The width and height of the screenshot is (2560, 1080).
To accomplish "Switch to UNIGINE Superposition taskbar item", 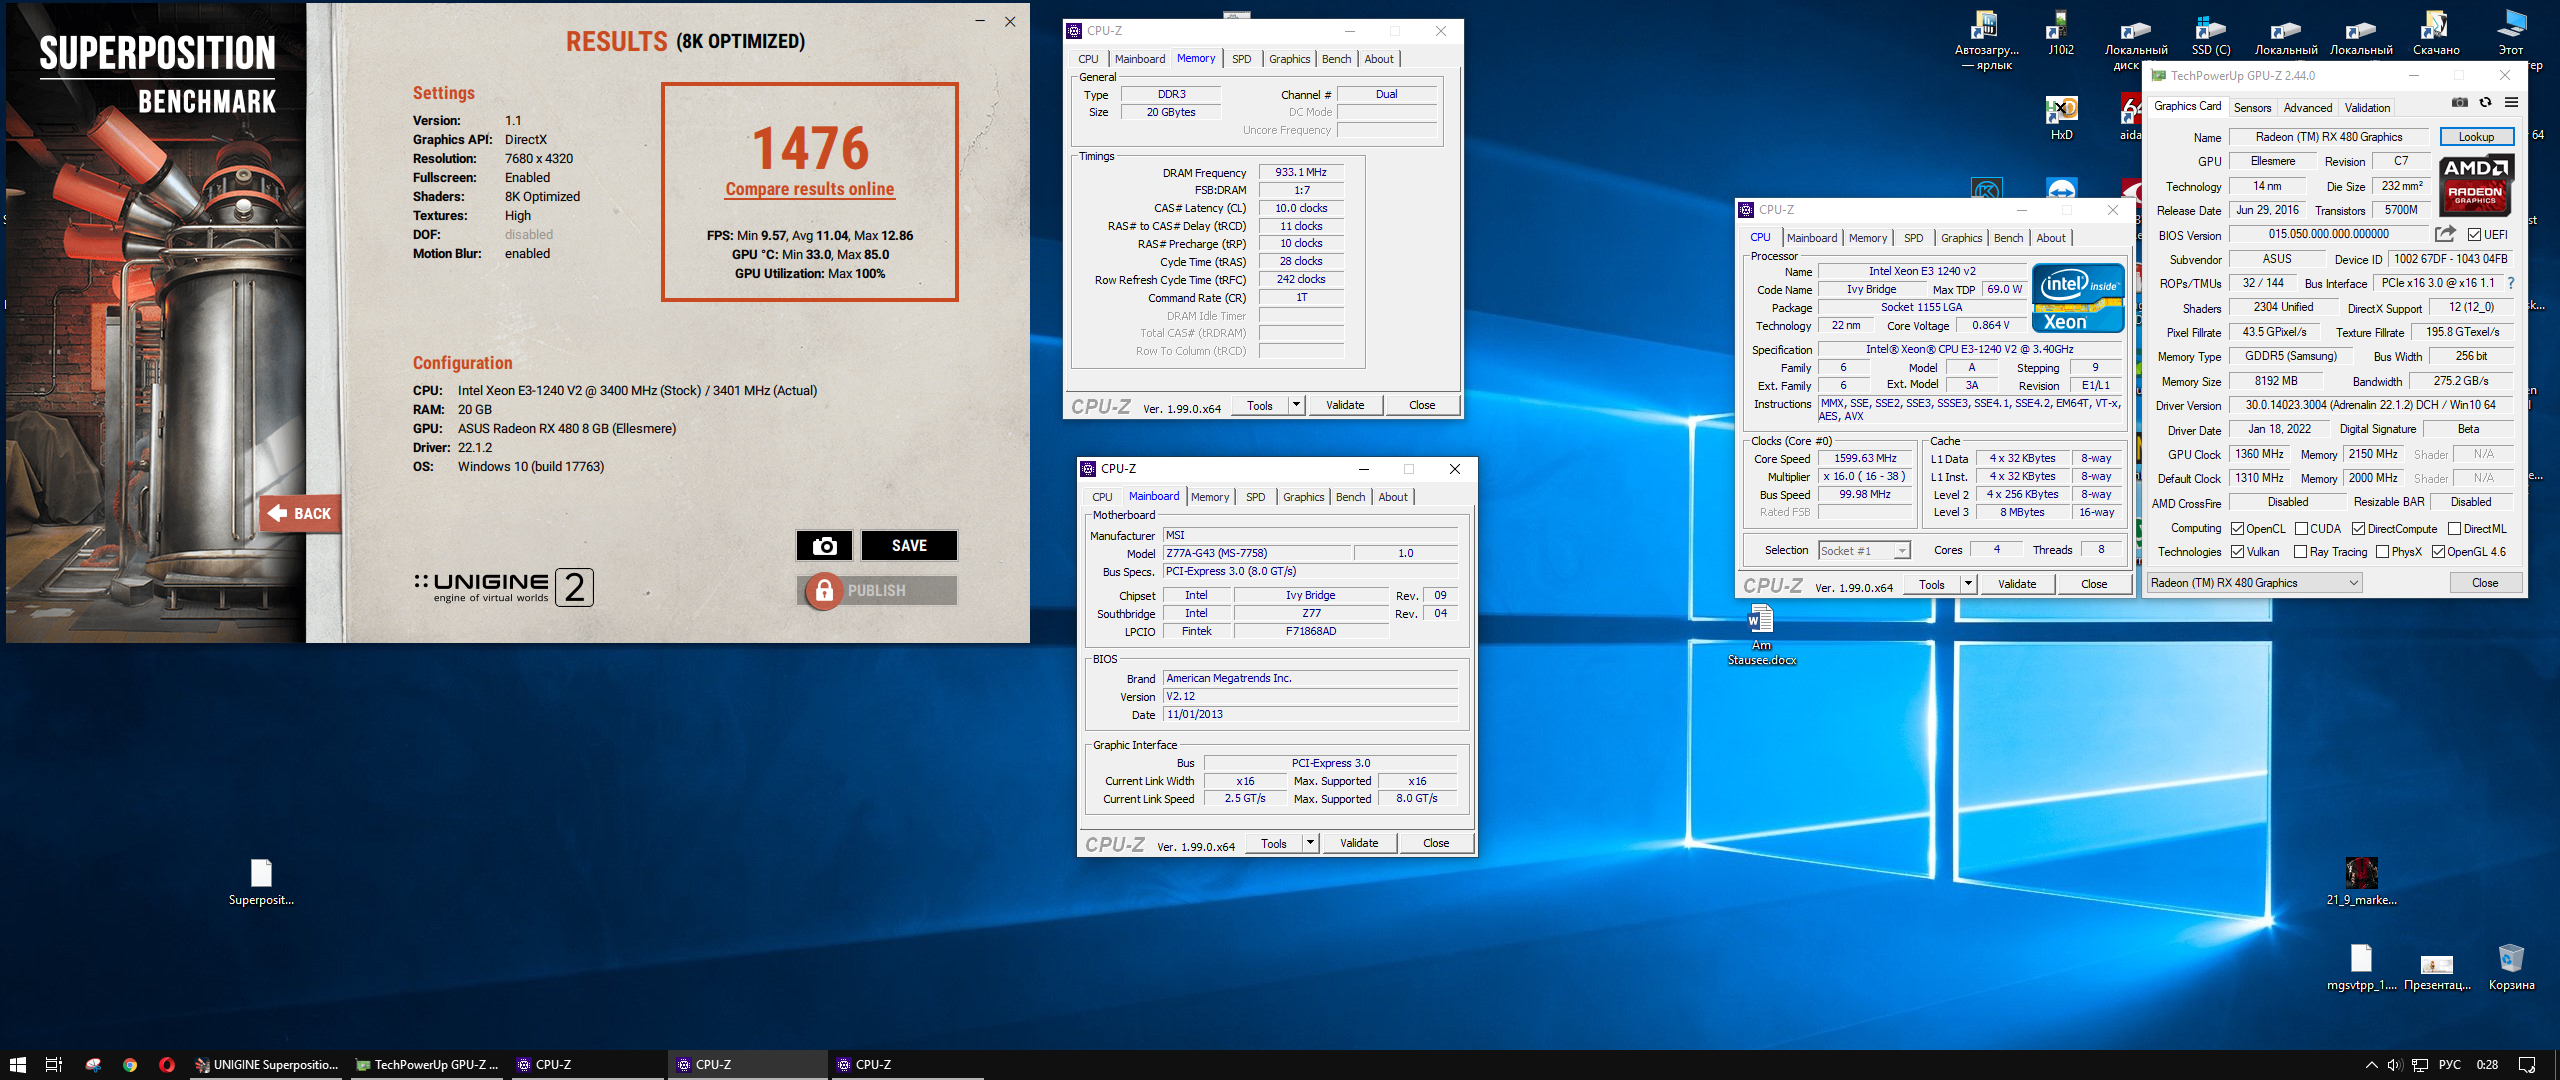I will [x=265, y=1065].
